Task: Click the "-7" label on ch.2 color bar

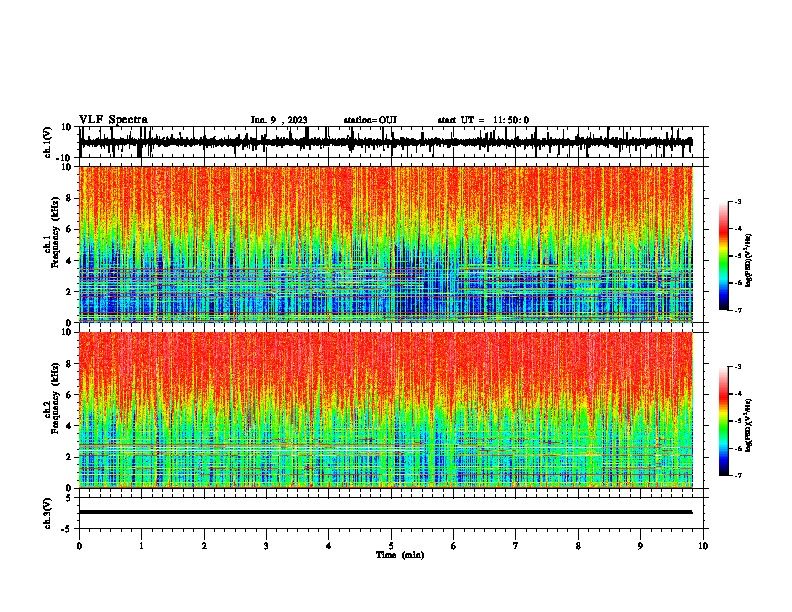Action: pos(738,476)
